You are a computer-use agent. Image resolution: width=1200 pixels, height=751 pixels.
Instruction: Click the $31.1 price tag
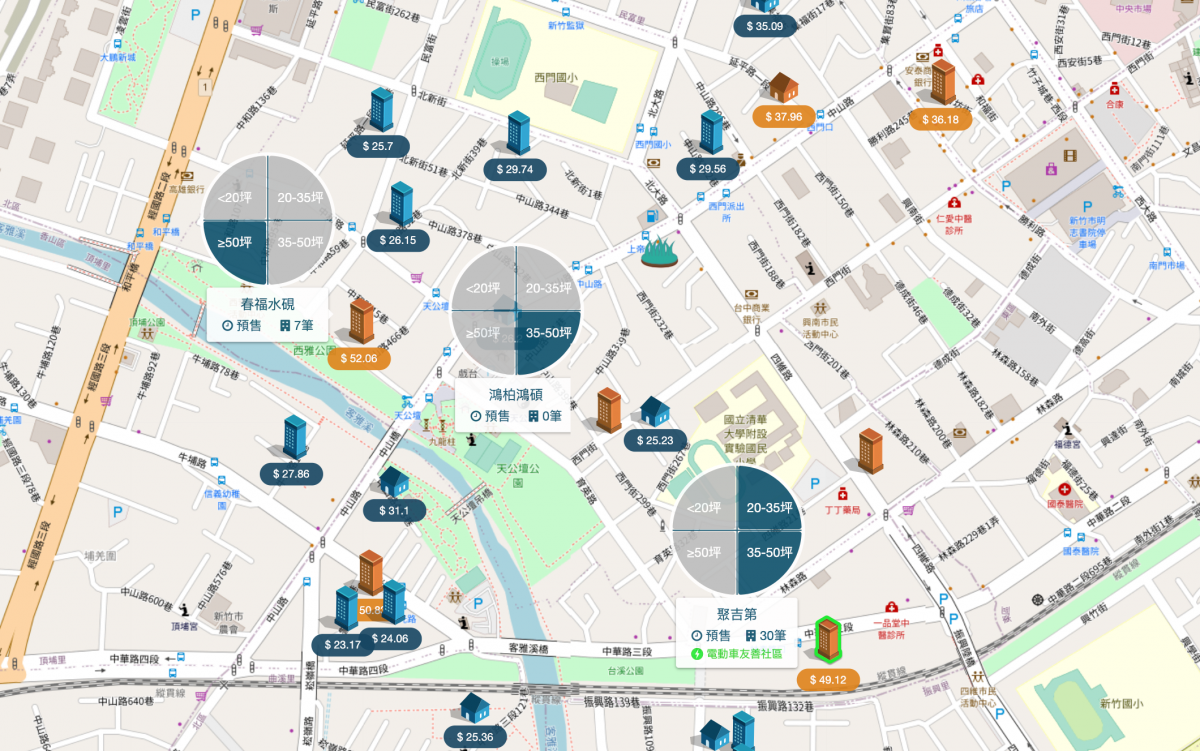click(x=394, y=511)
